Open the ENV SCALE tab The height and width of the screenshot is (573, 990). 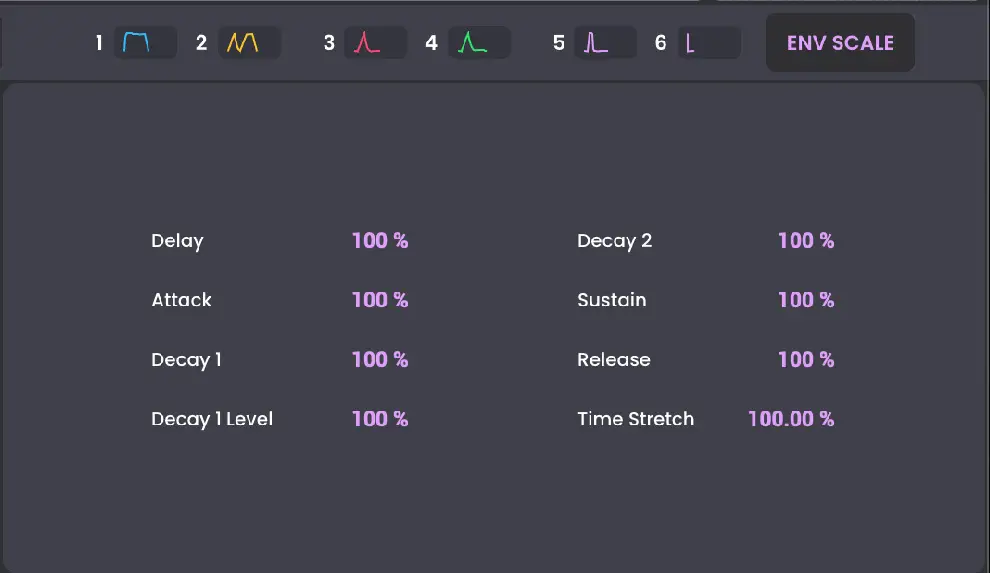(840, 43)
